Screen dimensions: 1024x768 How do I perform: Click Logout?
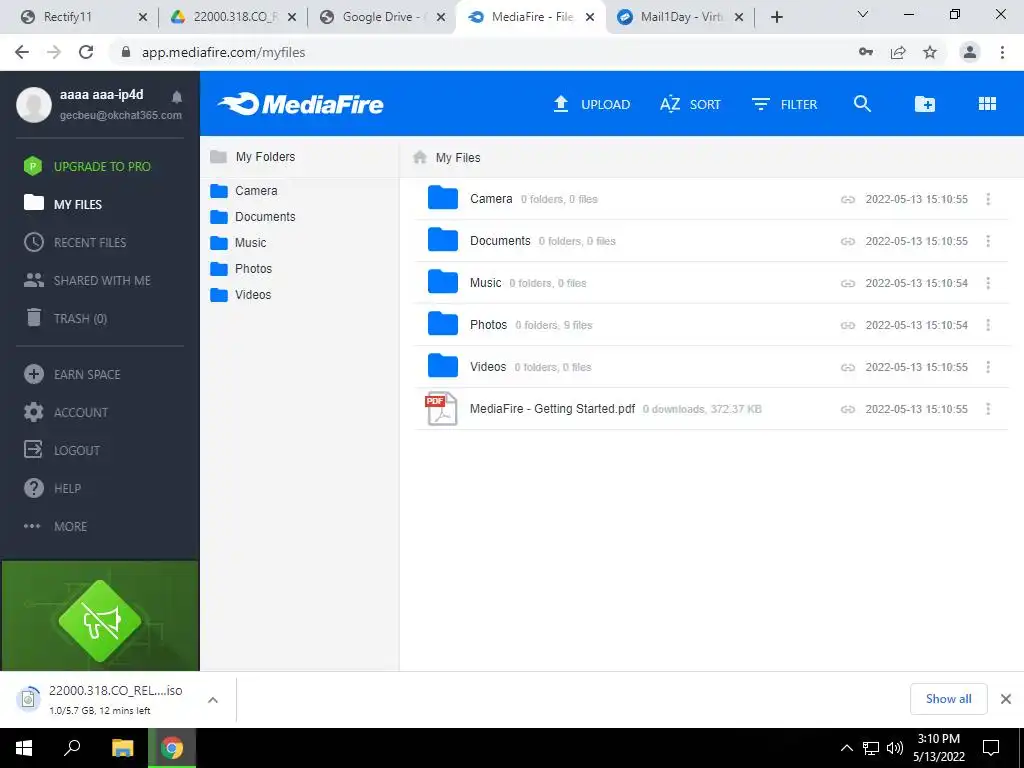62,450
